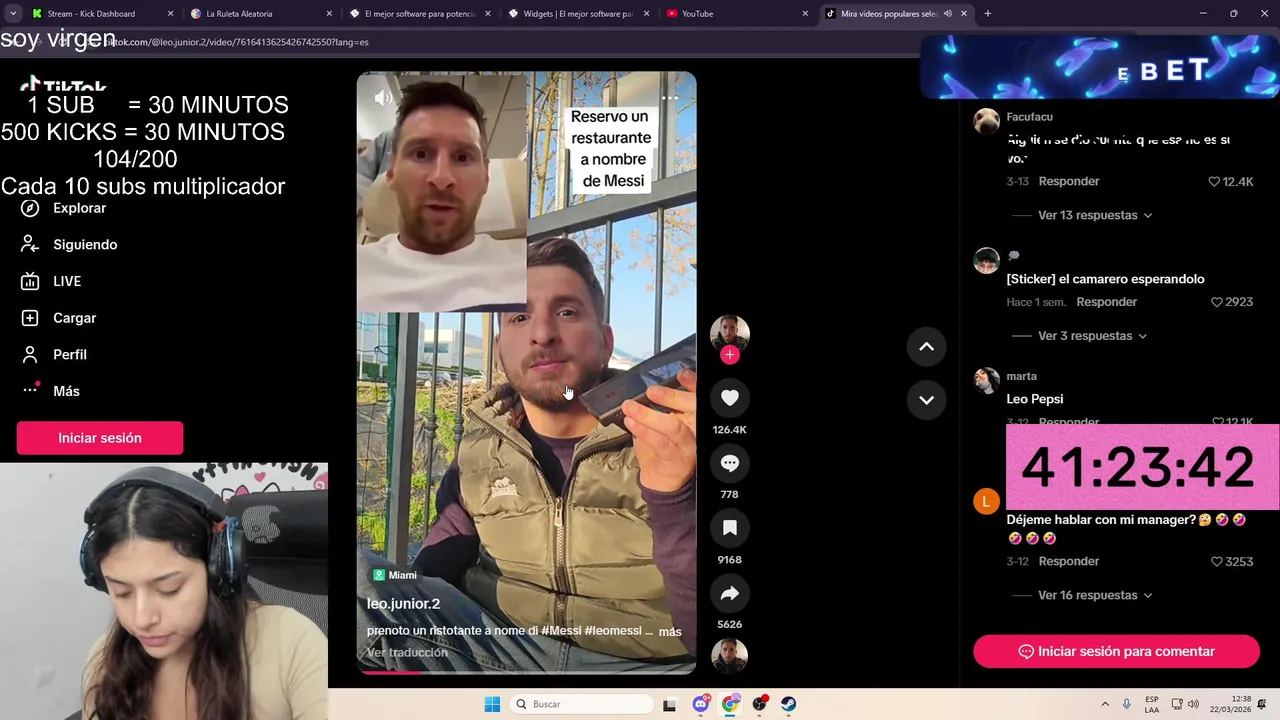This screenshot has width=1280, height=720.
Task: Show hidden tray icons chevron
Action: coord(1105,704)
